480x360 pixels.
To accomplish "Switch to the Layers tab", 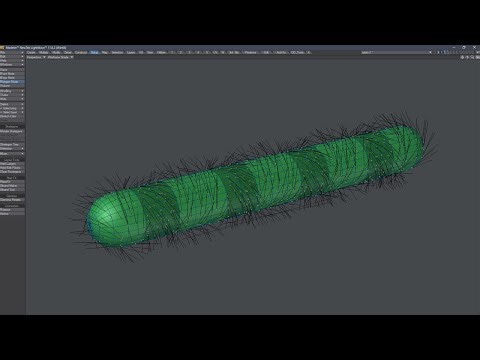I will coord(131,52).
